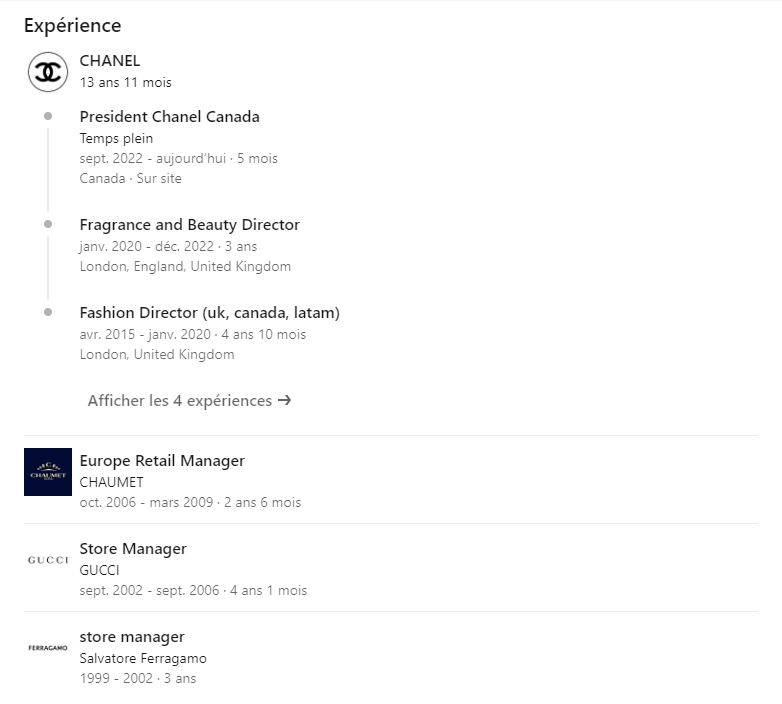Click the timeline bullet beside Fragrance and Beauty Director

(48, 224)
